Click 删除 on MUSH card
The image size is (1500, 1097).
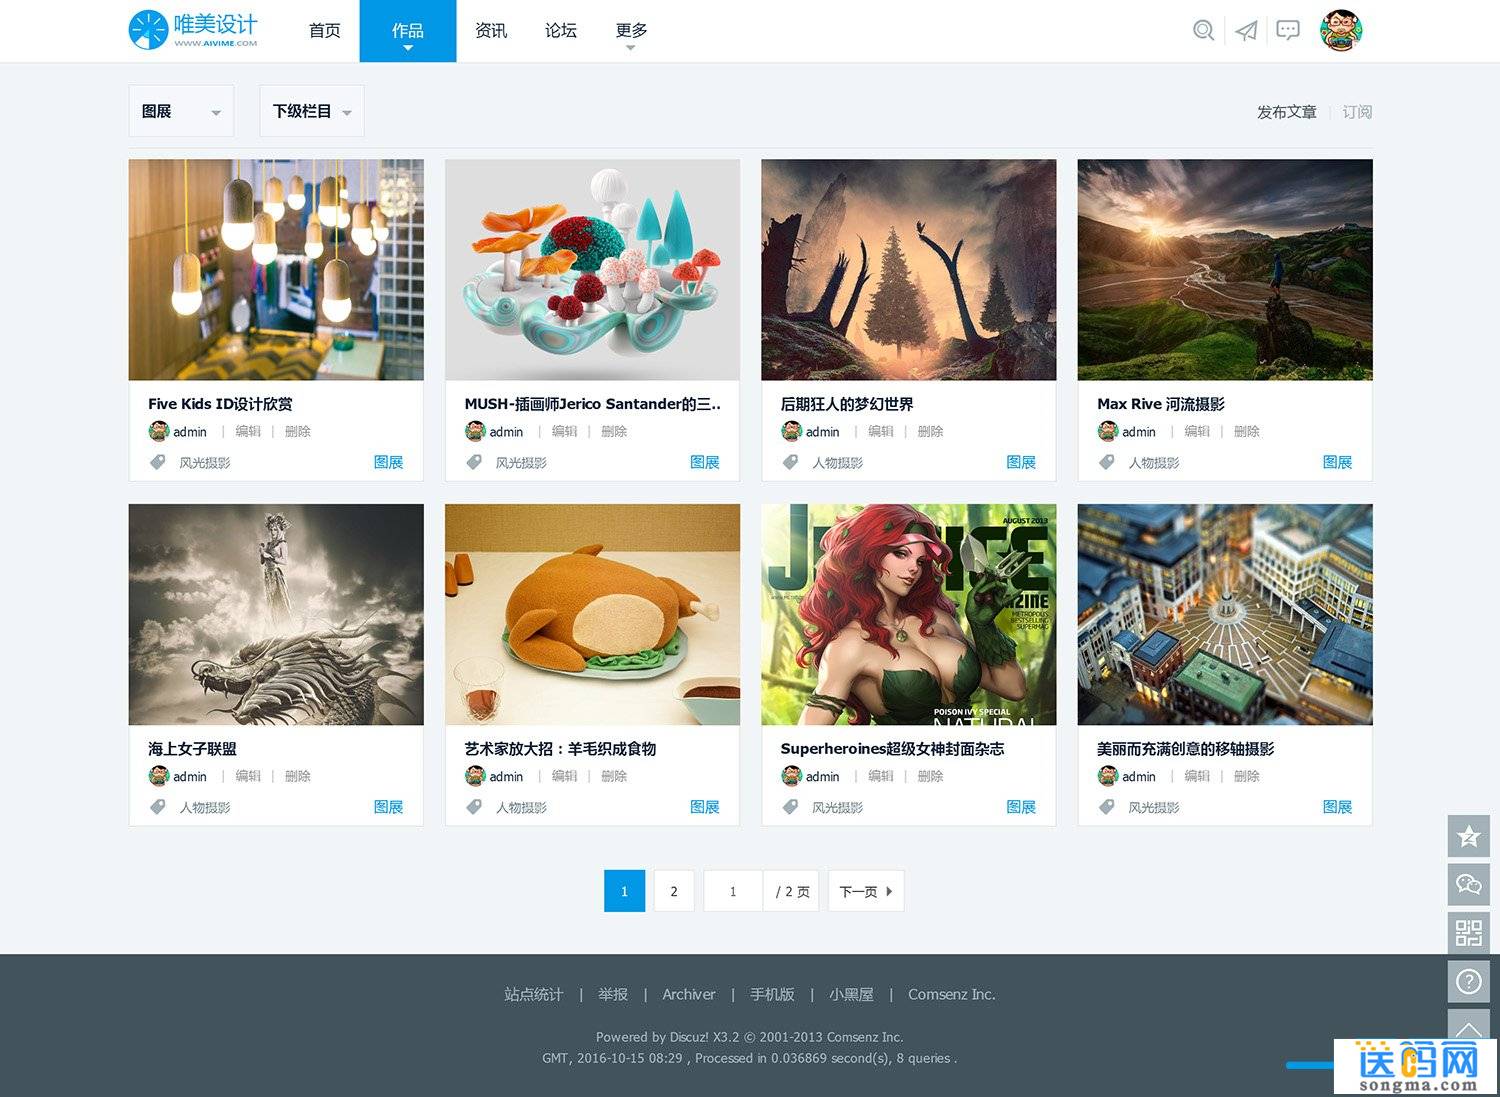[x=614, y=431]
